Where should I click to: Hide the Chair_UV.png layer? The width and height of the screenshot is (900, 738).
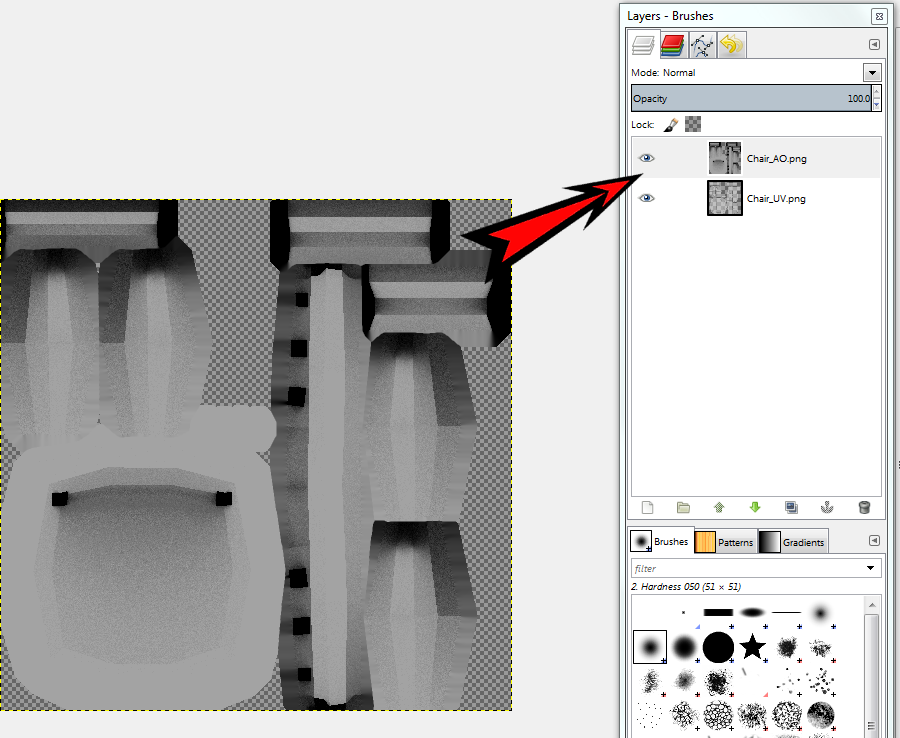(x=647, y=198)
